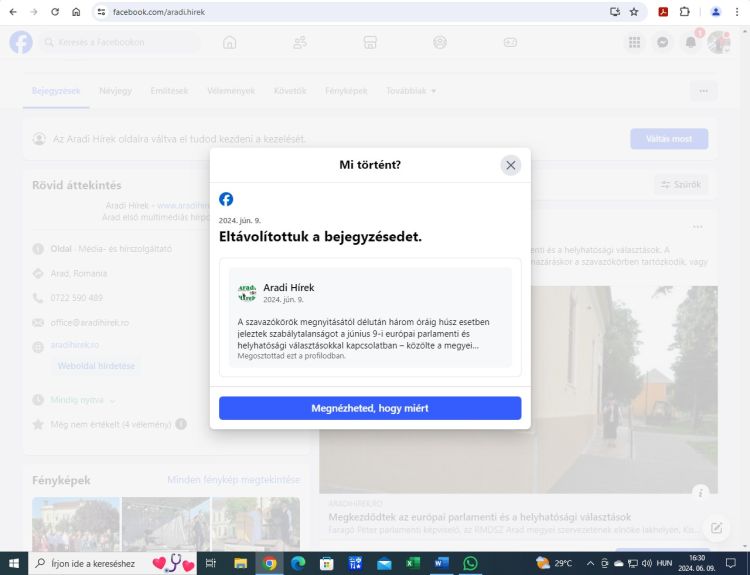This screenshot has height=575, width=750.
Task: Click the 'Váltás most' button
Action: point(669,139)
